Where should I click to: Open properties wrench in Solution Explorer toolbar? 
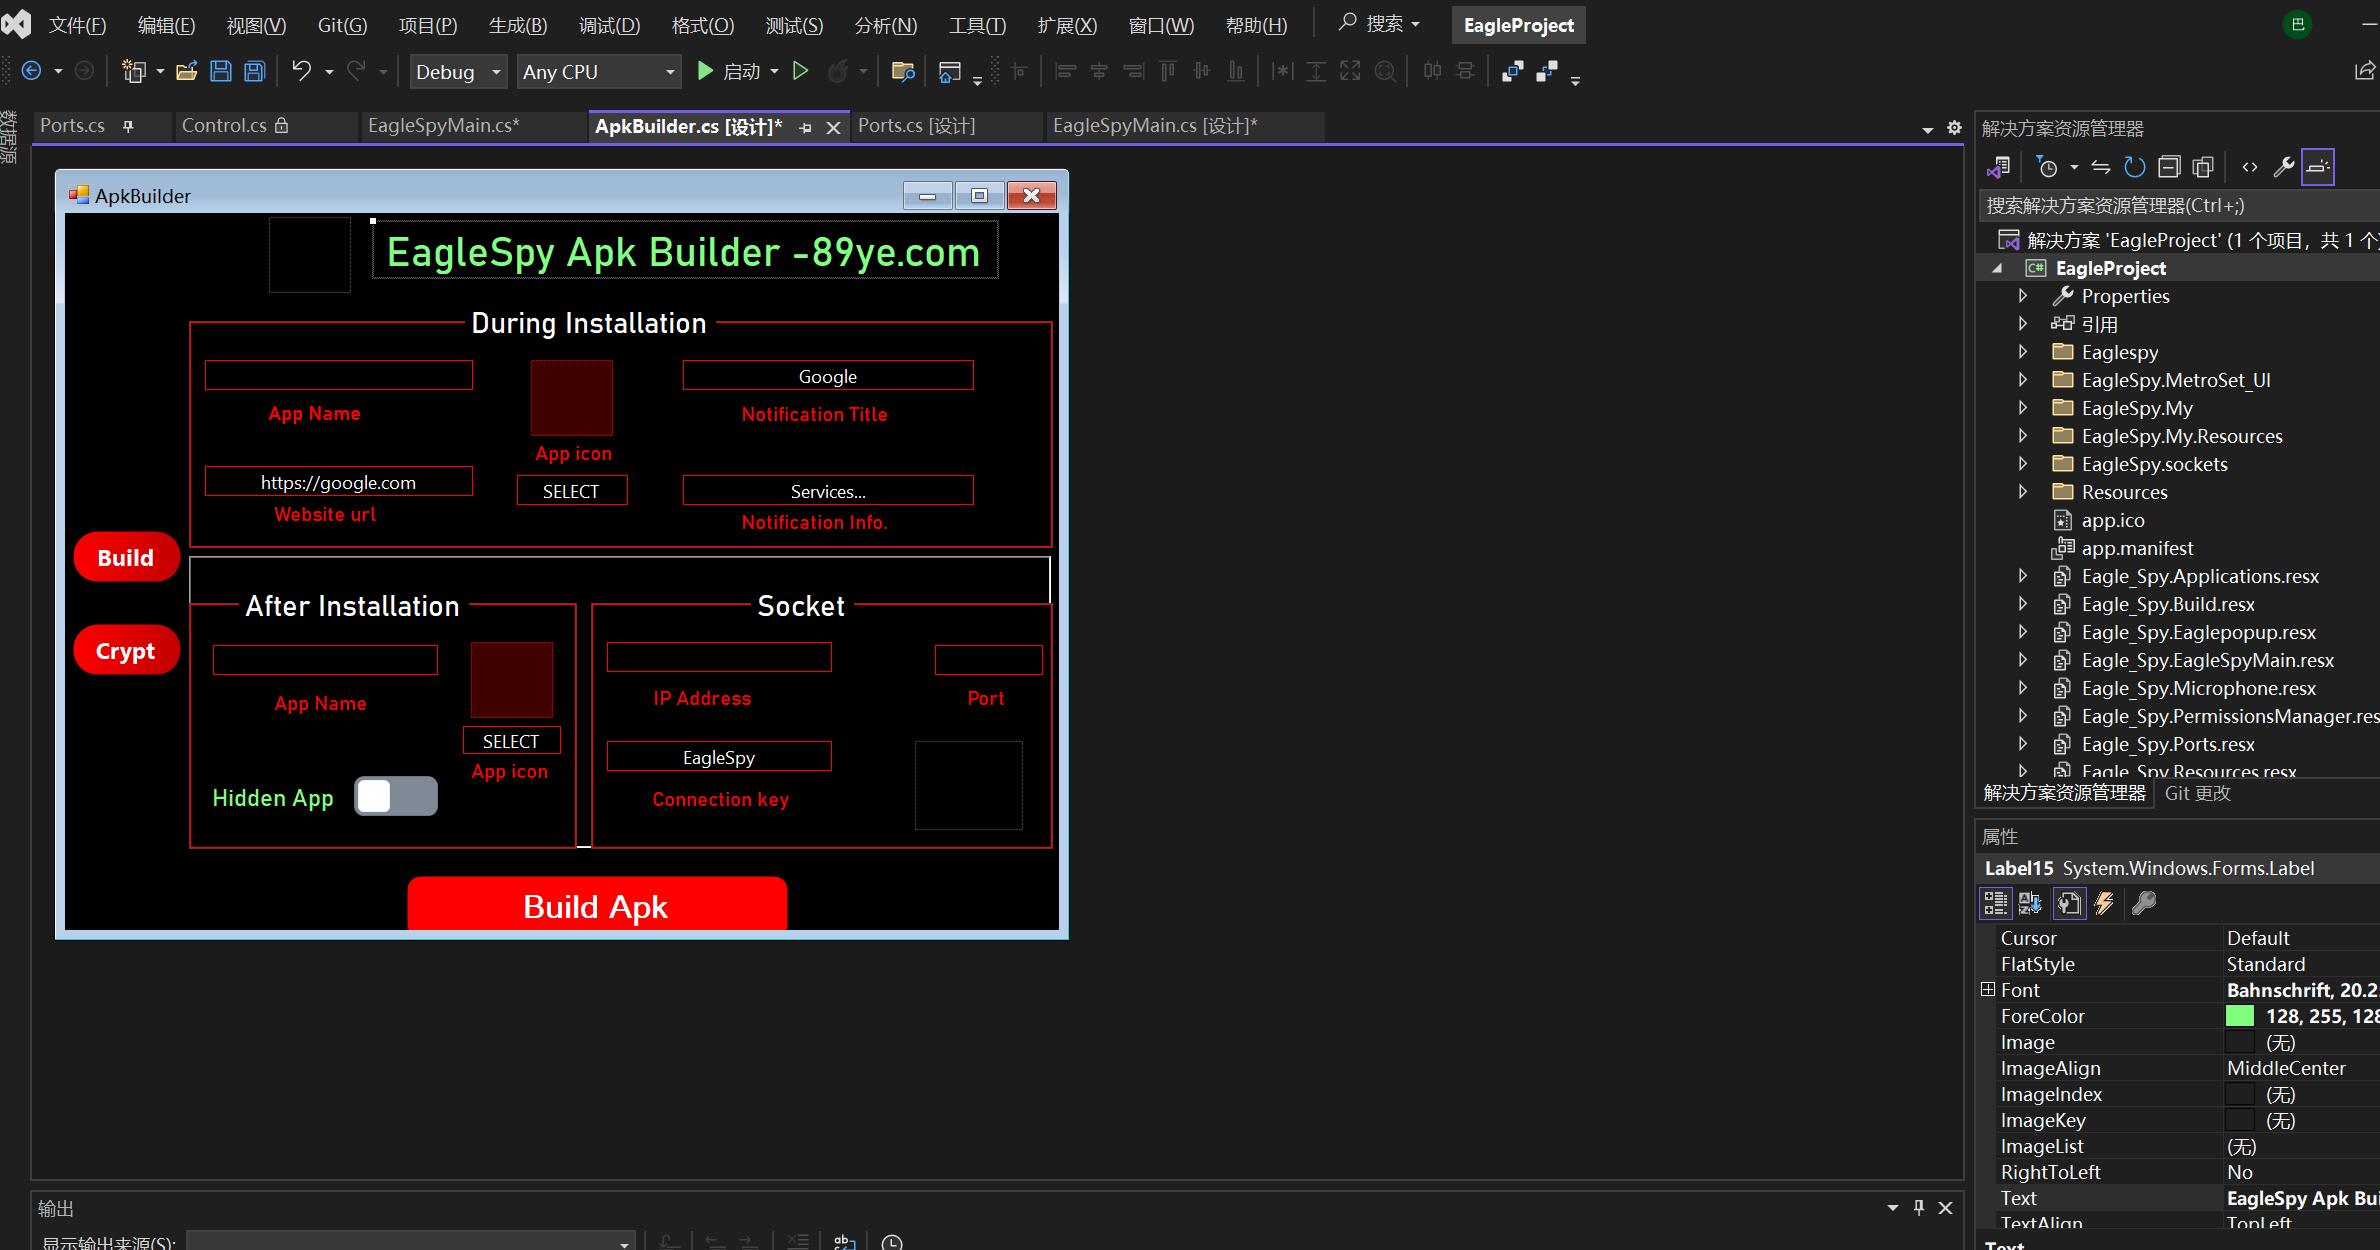click(2283, 167)
